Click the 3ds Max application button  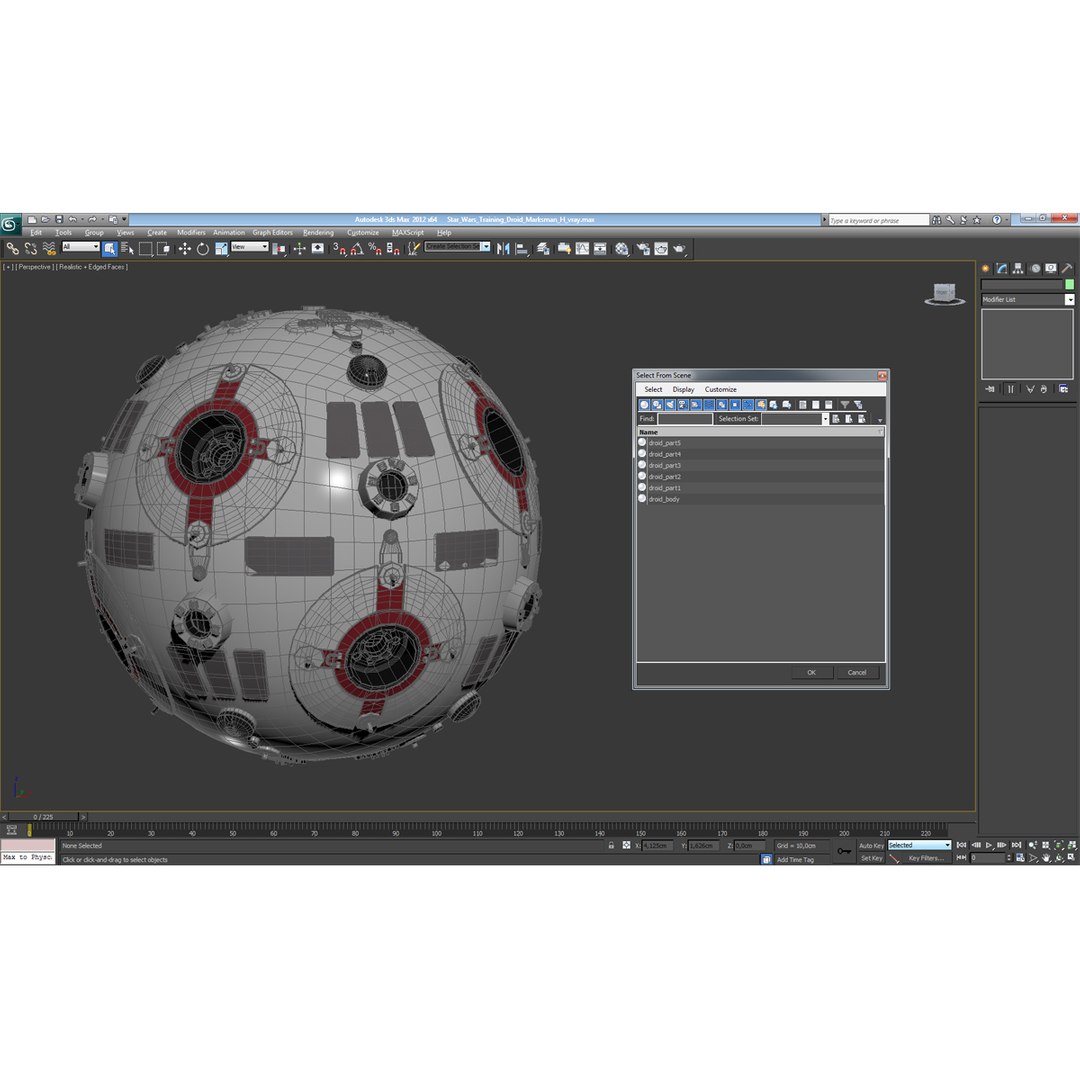[x=10, y=225]
